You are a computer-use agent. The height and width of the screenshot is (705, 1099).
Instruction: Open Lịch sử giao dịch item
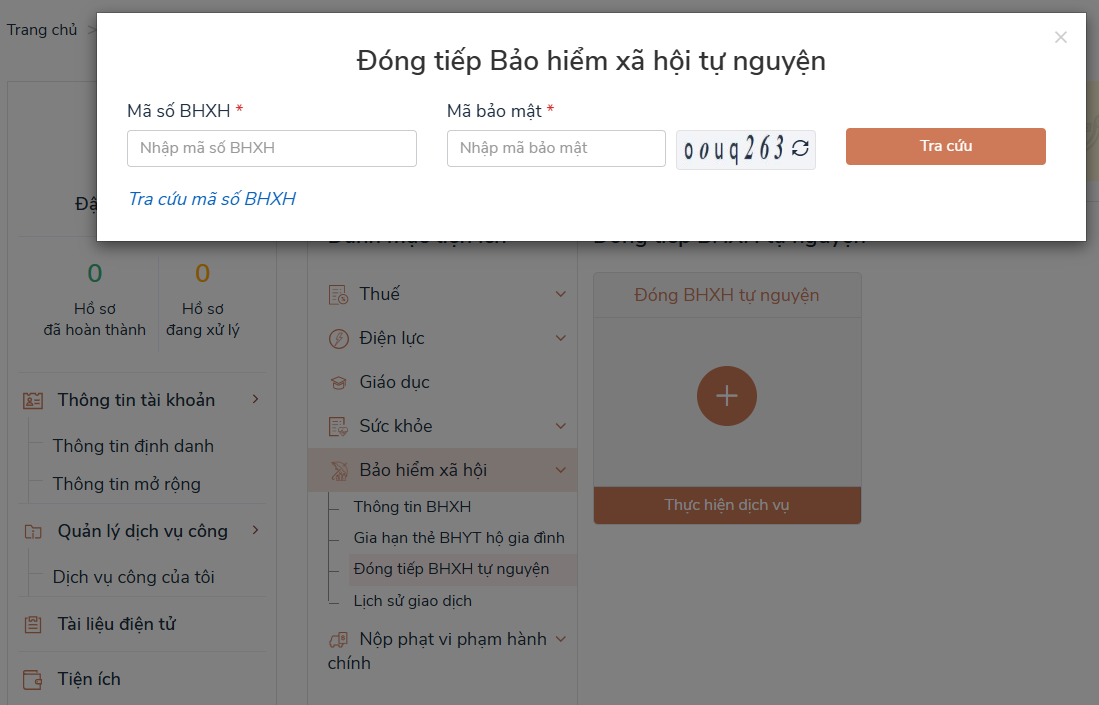[413, 601]
